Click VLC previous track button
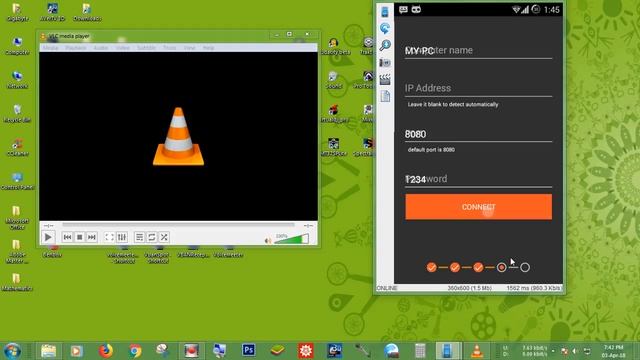 tap(67, 237)
